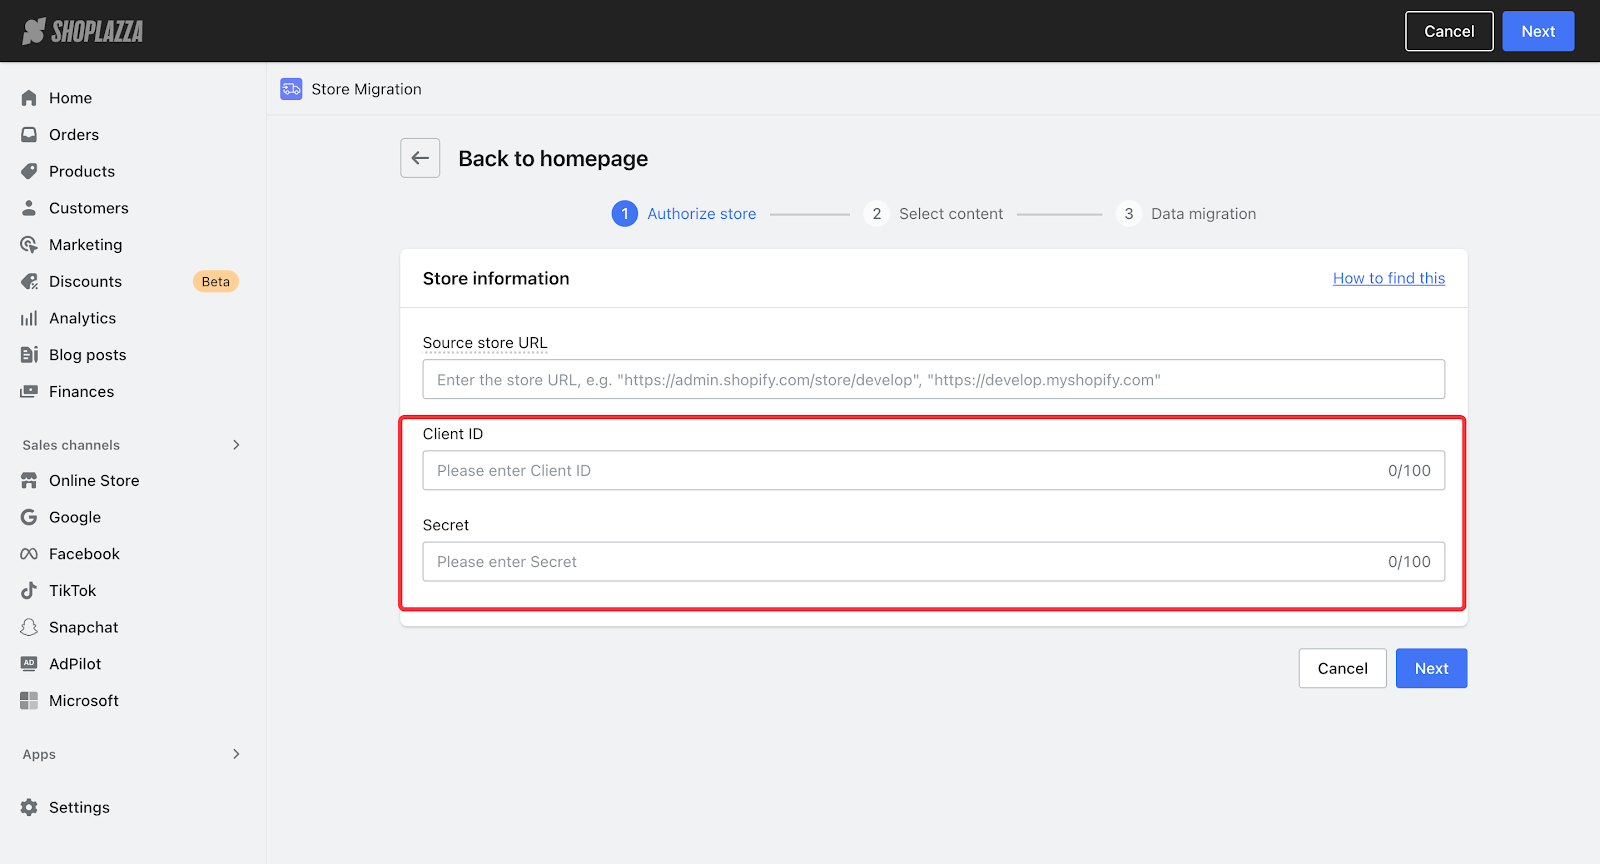Open the How to find this link

pos(1388,279)
